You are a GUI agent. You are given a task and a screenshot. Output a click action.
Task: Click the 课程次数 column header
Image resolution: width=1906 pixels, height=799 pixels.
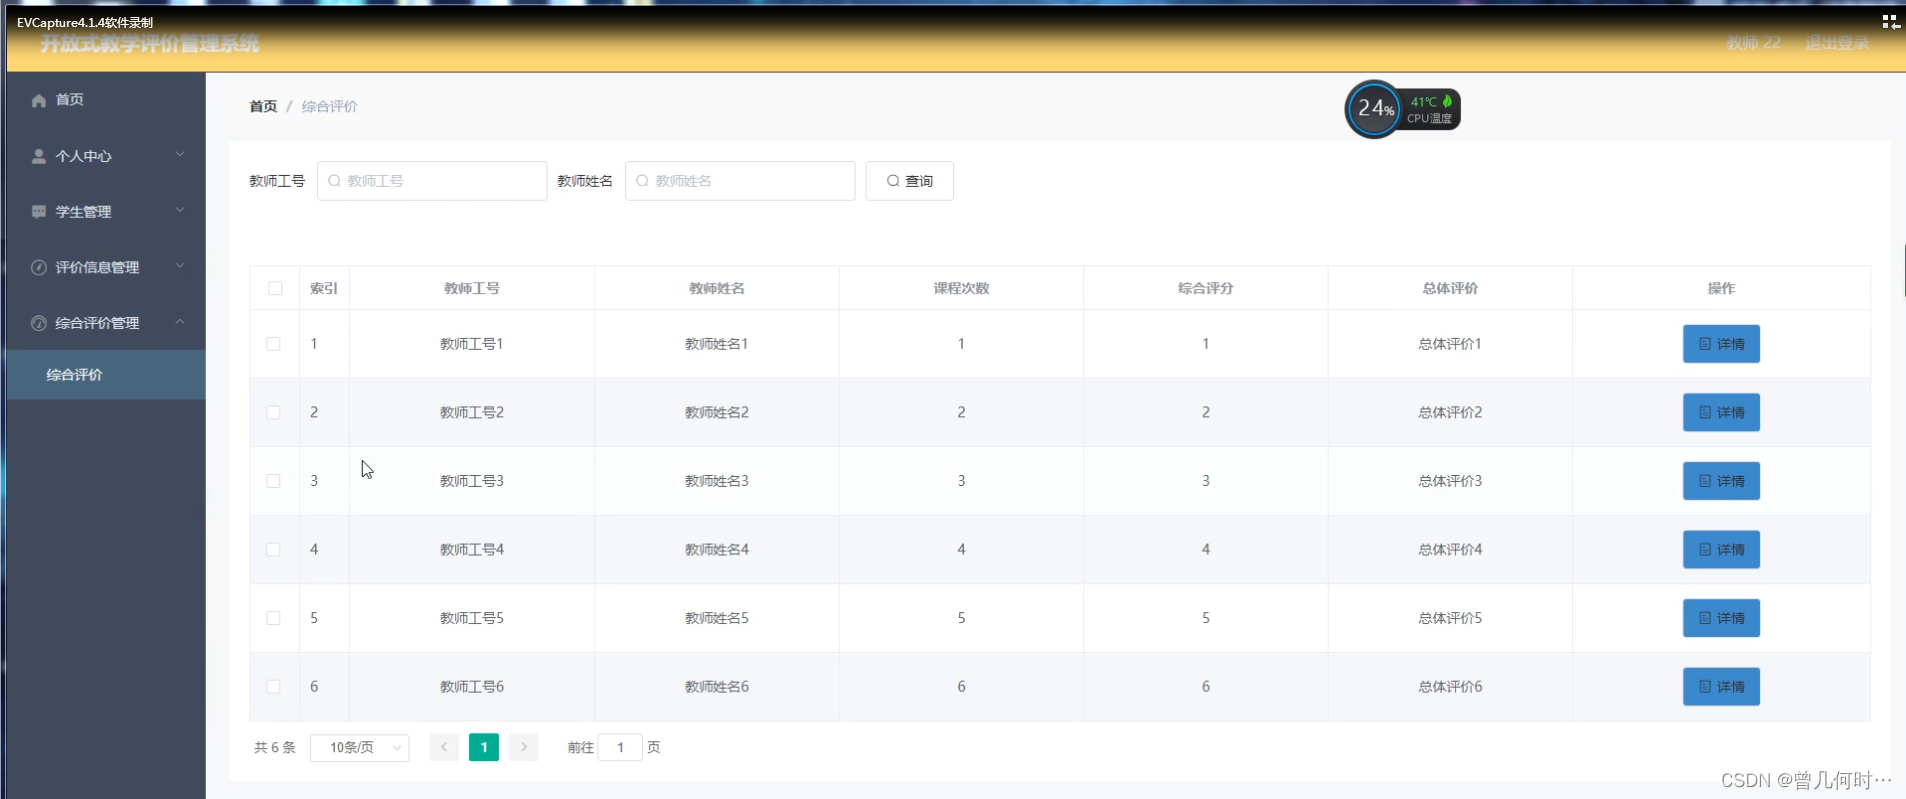(x=961, y=288)
